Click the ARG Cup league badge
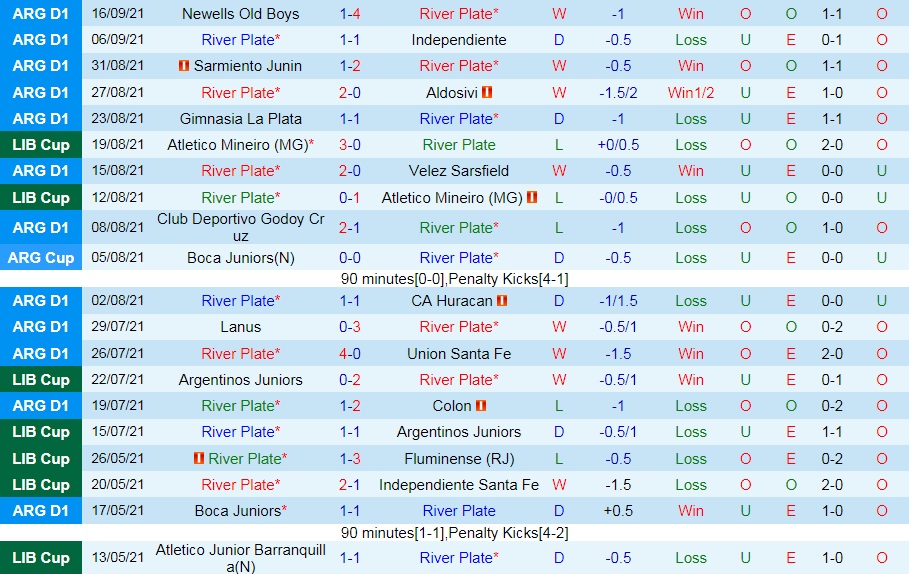The image size is (909, 574). point(41,257)
